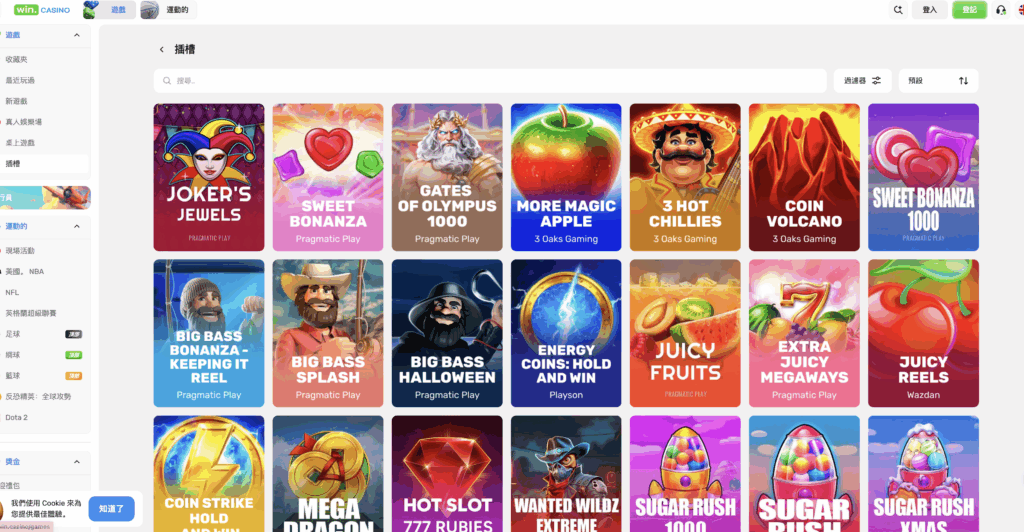Switch to the 遊戲 top tab
The image size is (1024, 532).
[110, 10]
